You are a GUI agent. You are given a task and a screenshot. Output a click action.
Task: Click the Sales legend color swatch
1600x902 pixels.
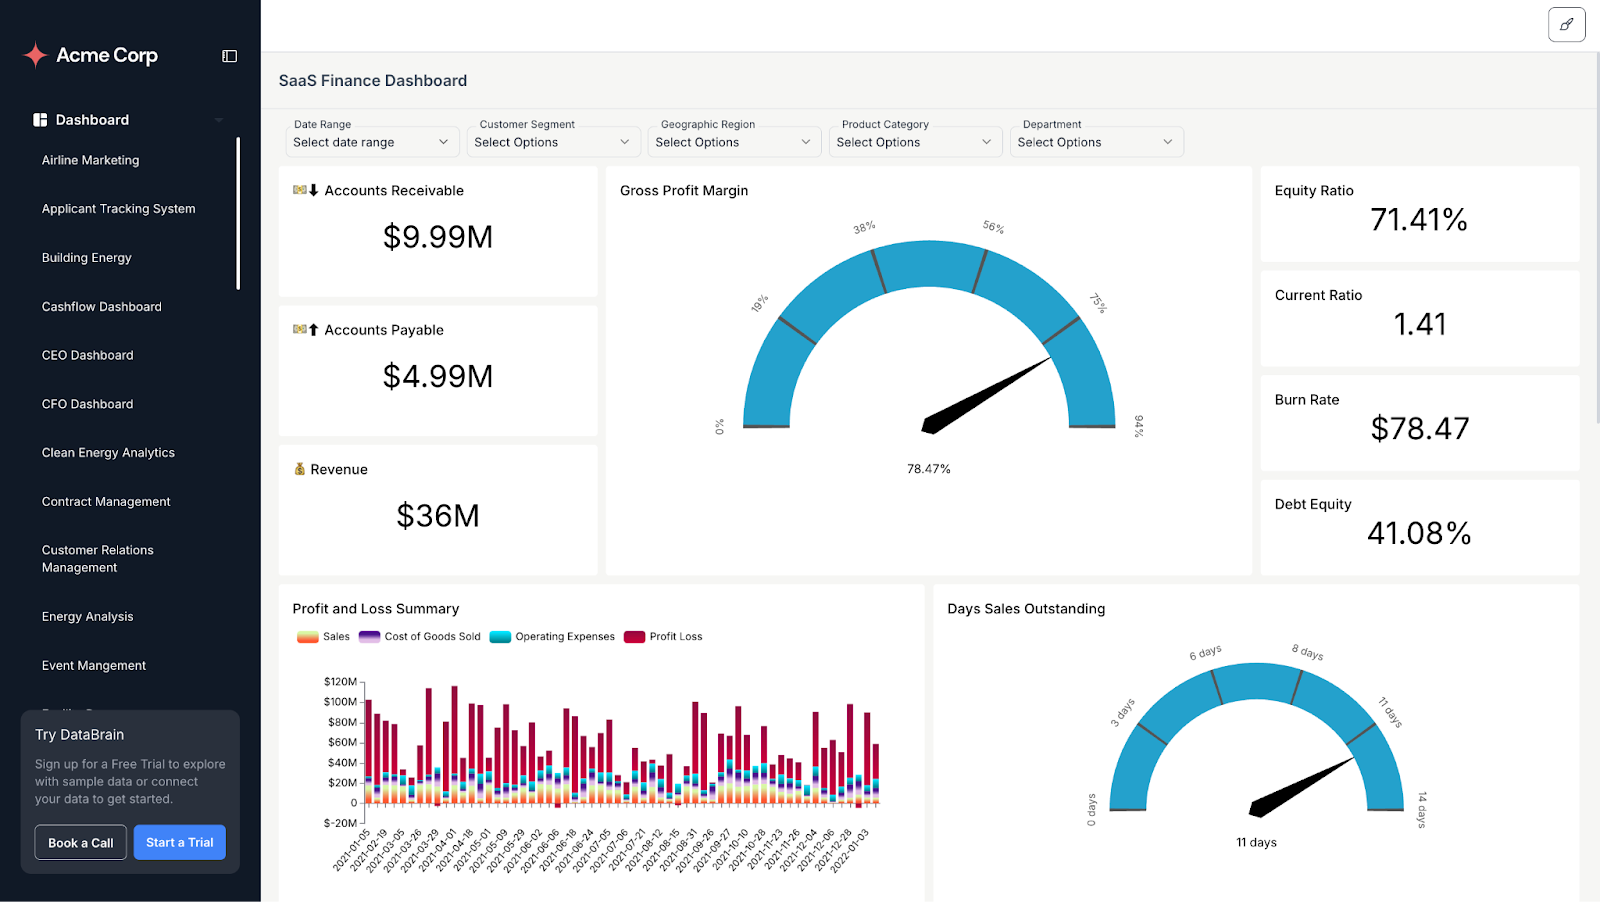(x=306, y=636)
